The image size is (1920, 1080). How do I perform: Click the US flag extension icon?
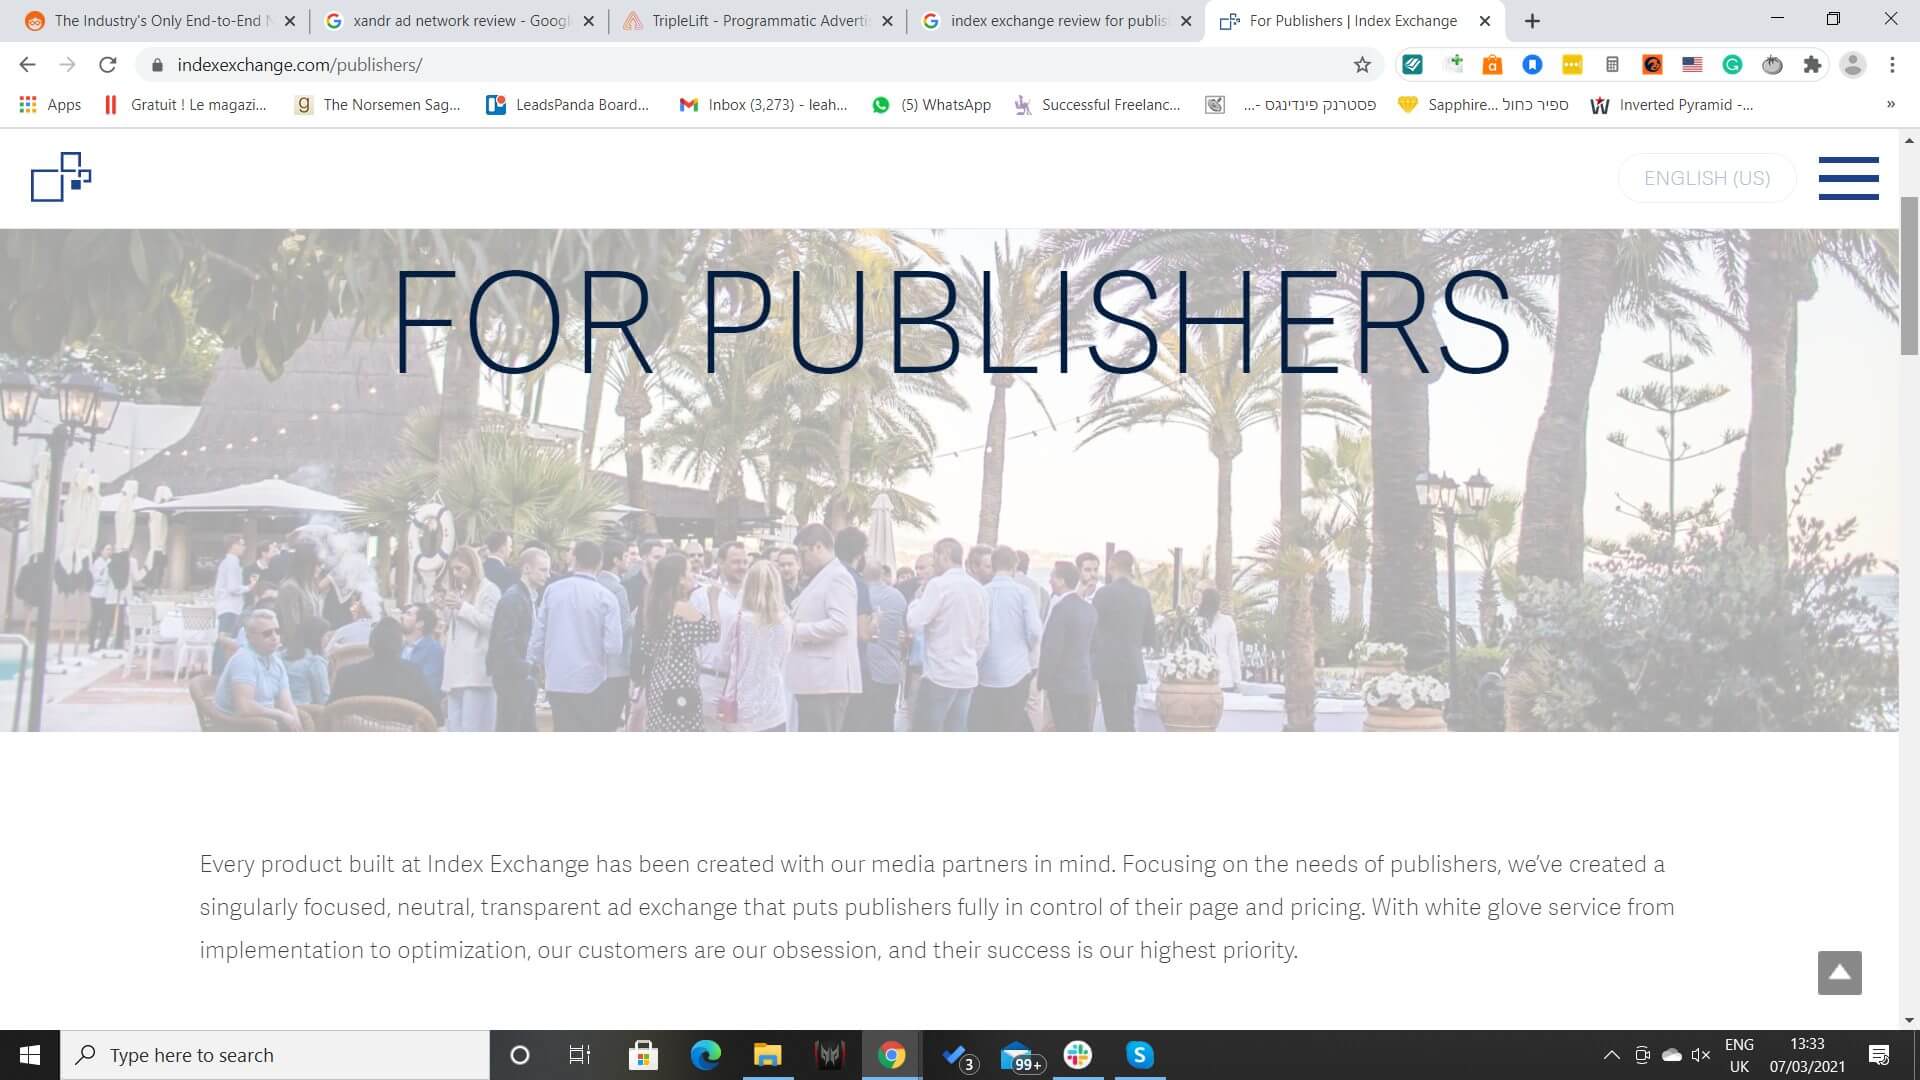tap(1692, 65)
